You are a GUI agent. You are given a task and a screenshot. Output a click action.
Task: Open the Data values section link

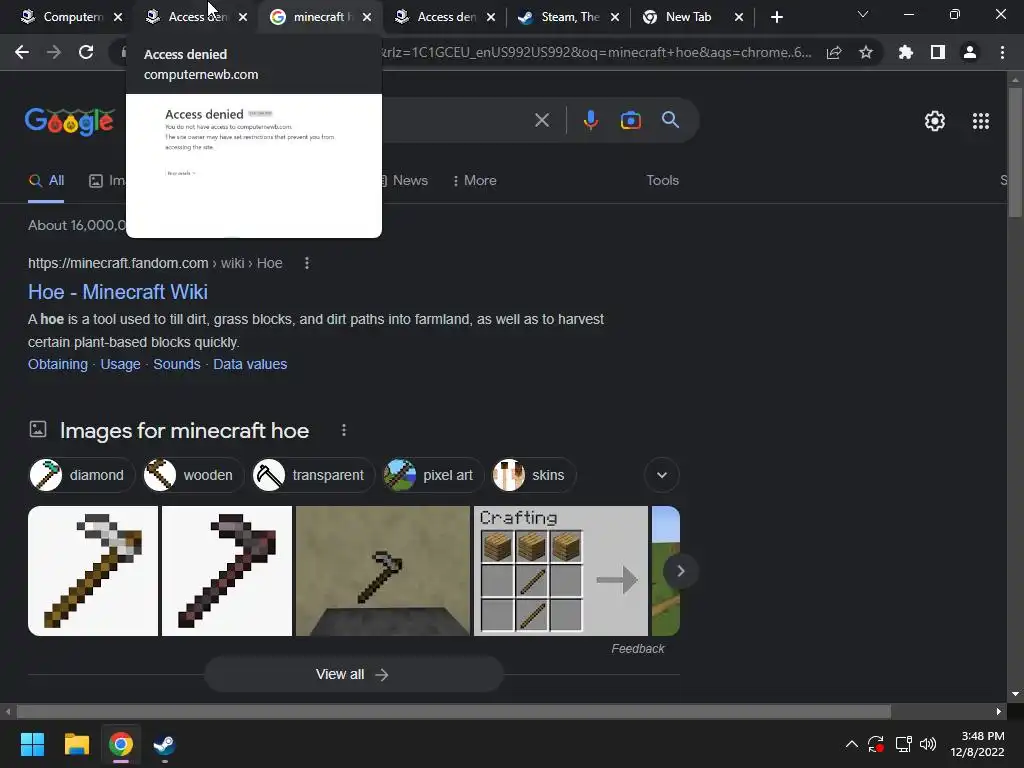[250, 364]
